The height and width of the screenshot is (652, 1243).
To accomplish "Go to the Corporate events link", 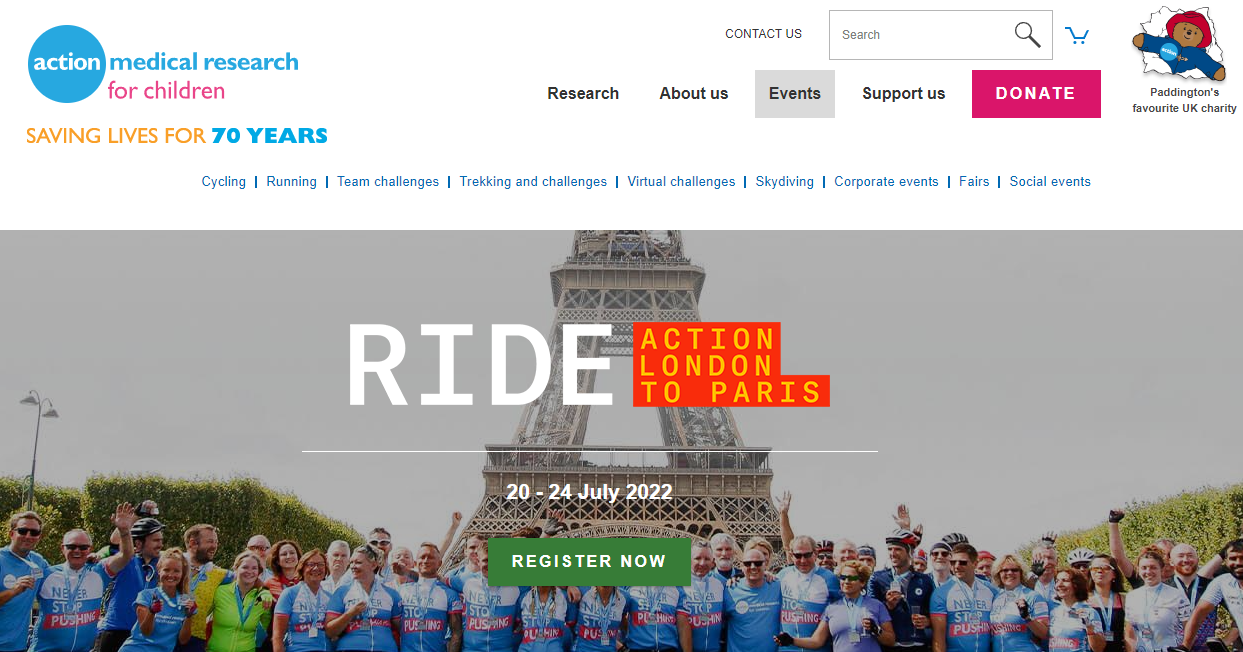I will [886, 182].
